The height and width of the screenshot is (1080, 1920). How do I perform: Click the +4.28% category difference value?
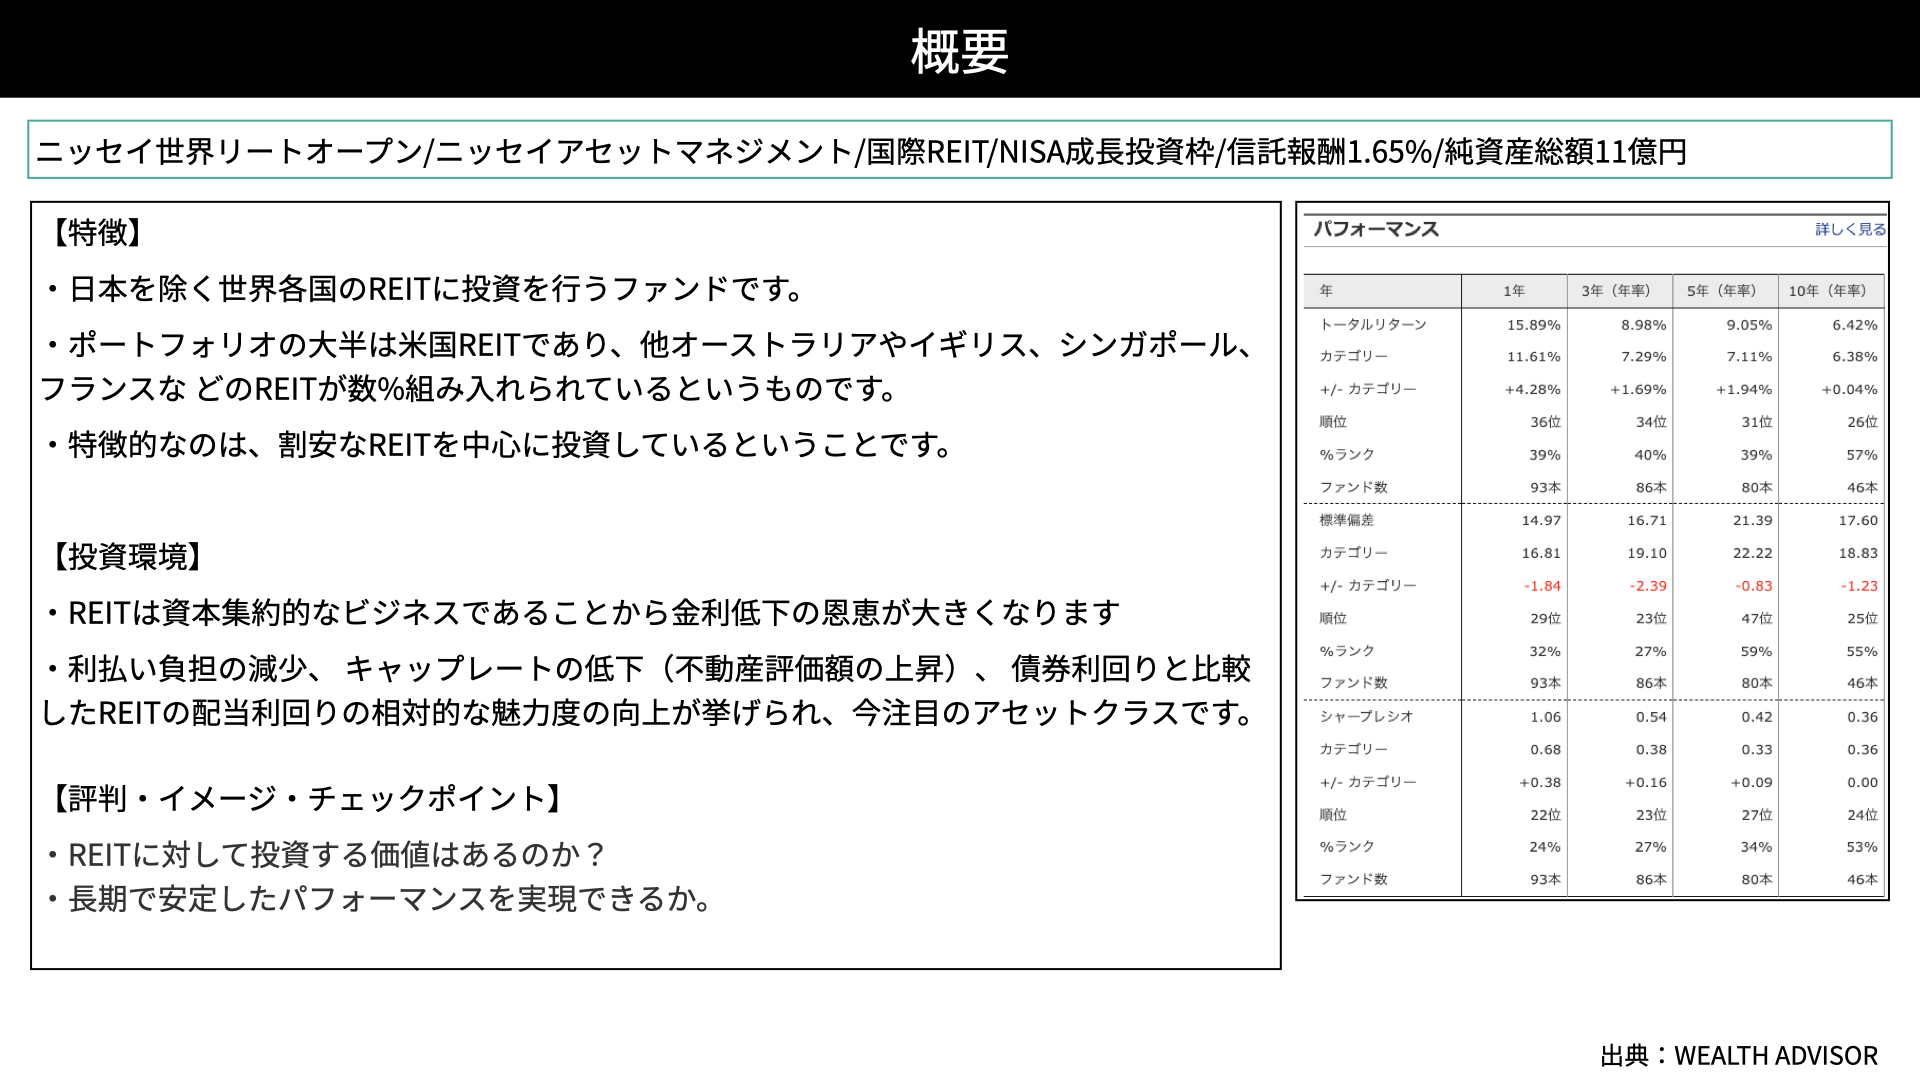[x=1532, y=390]
